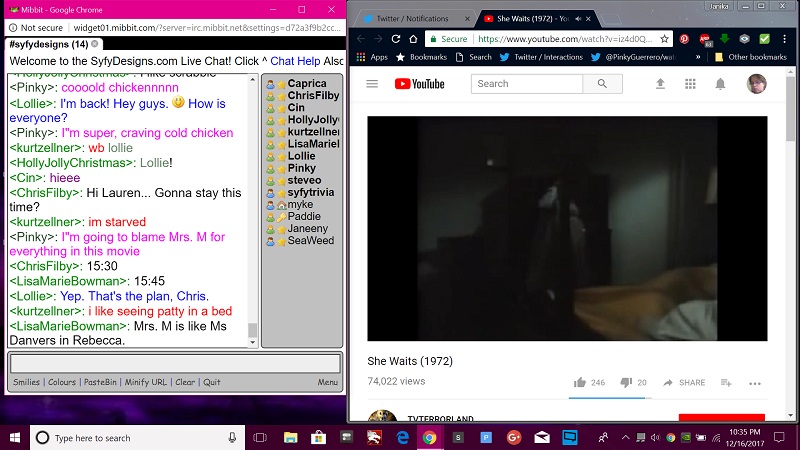Share the She Waits video
The image size is (800, 450).
(x=684, y=383)
